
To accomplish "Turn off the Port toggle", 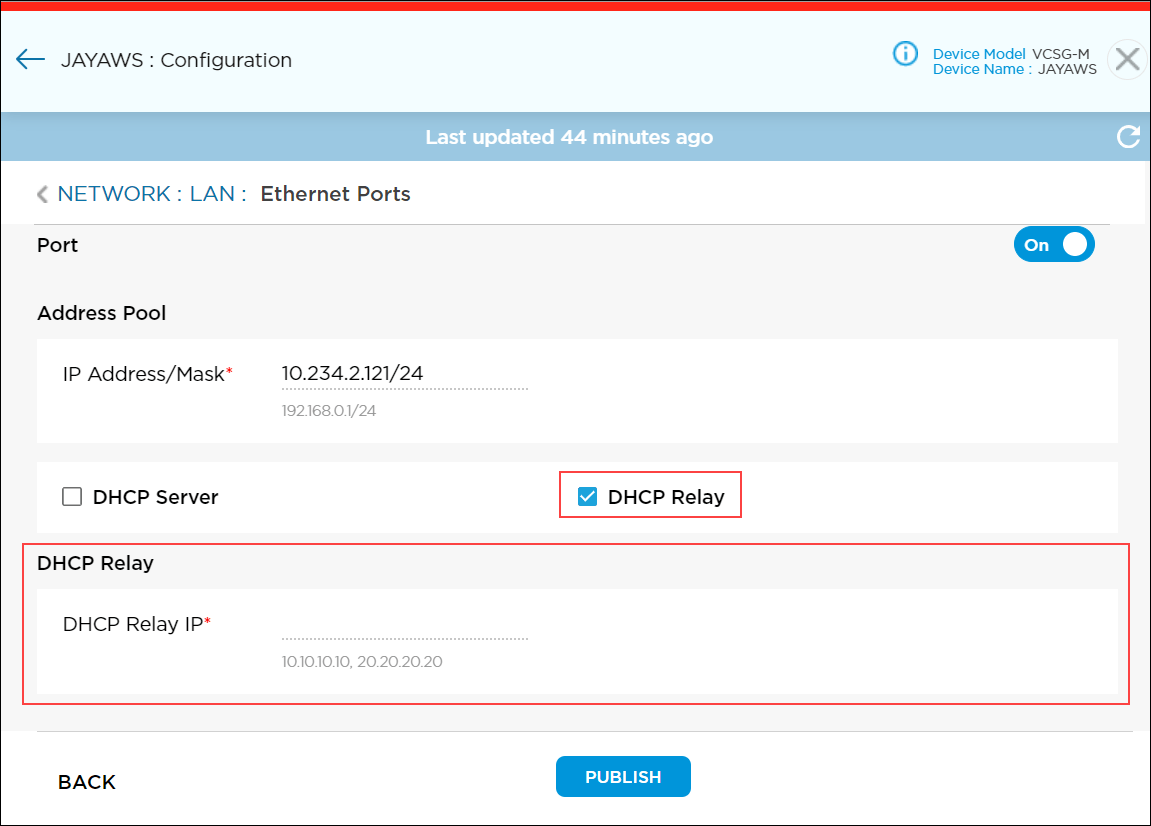I will click(1054, 244).
